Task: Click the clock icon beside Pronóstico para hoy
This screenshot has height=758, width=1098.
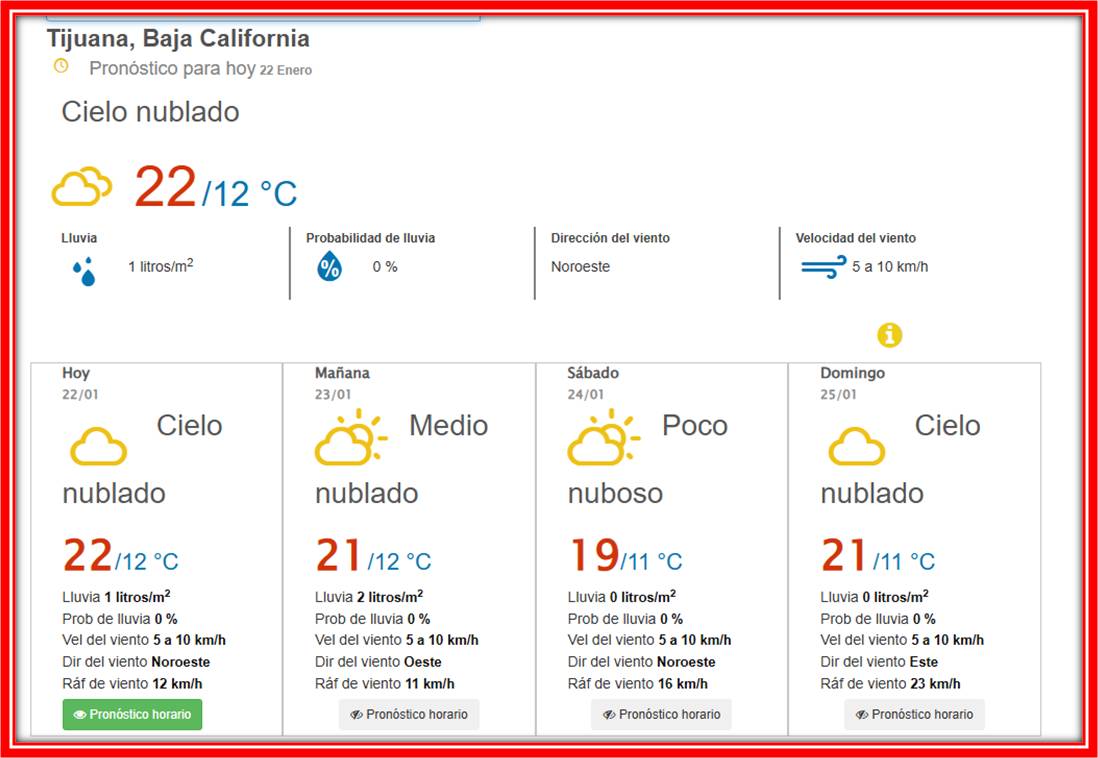Action: [61, 66]
